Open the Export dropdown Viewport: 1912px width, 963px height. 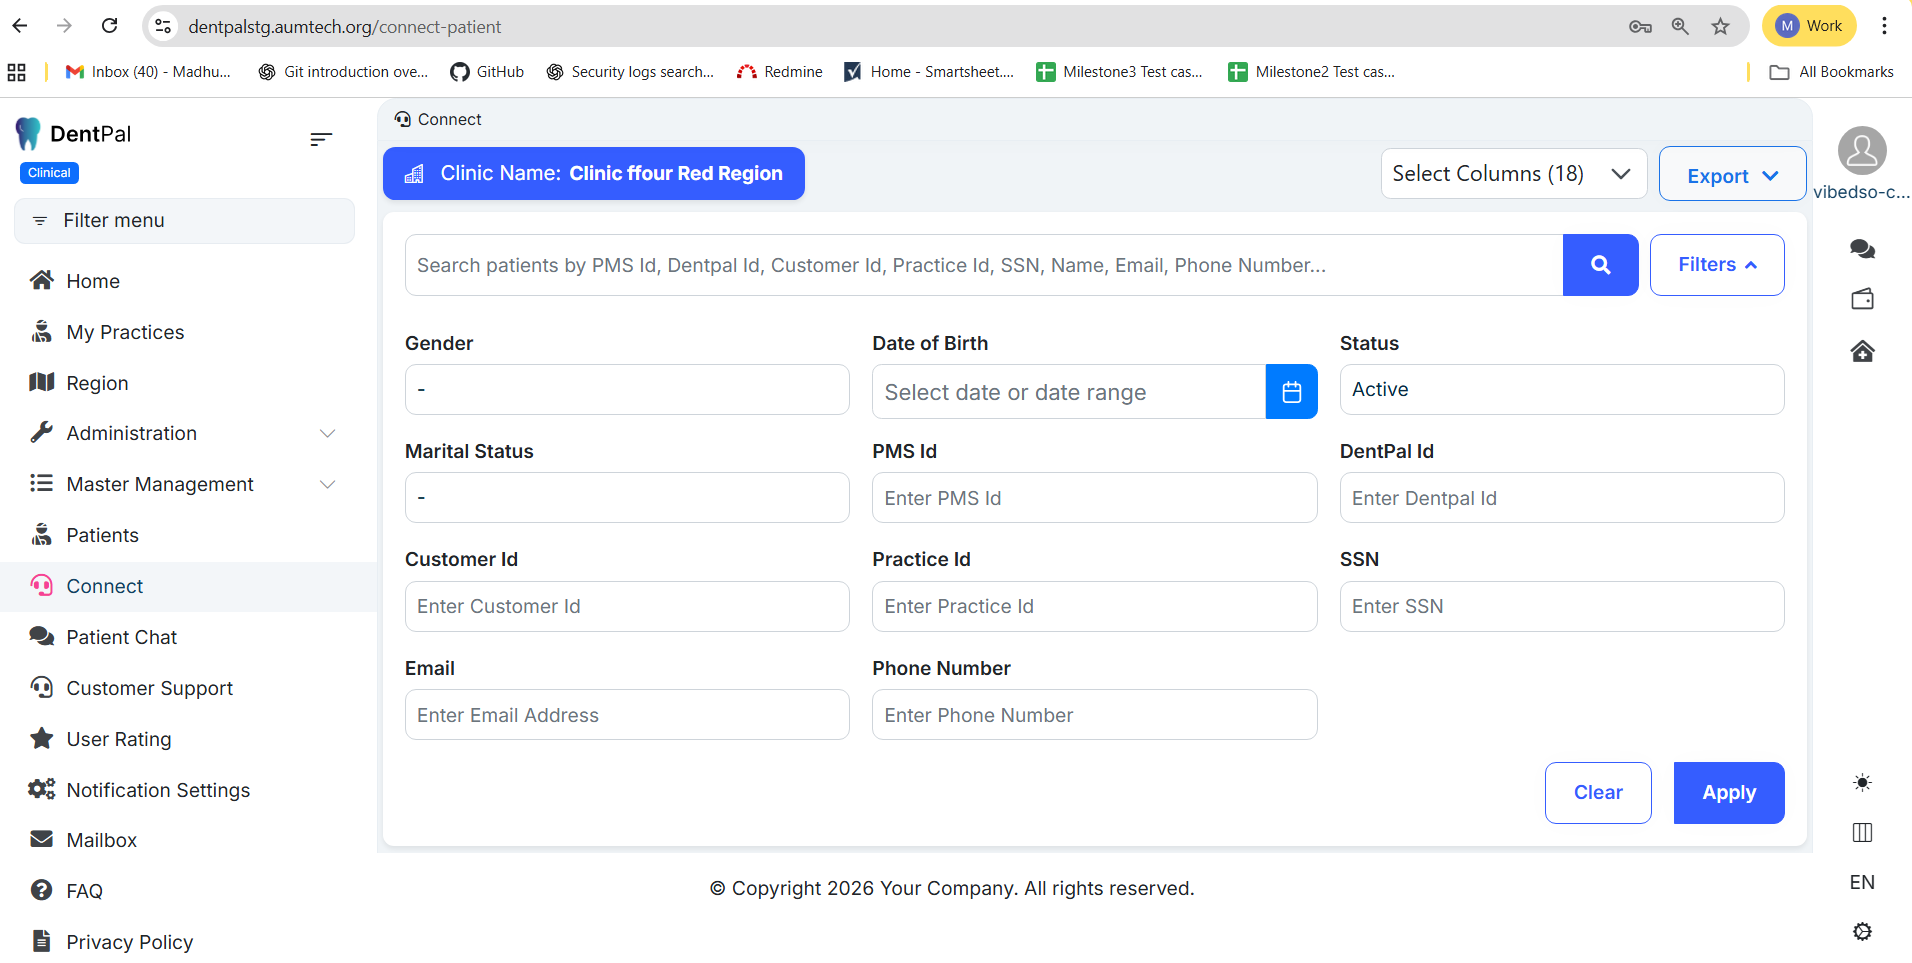pyautogui.click(x=1732, y=175)
